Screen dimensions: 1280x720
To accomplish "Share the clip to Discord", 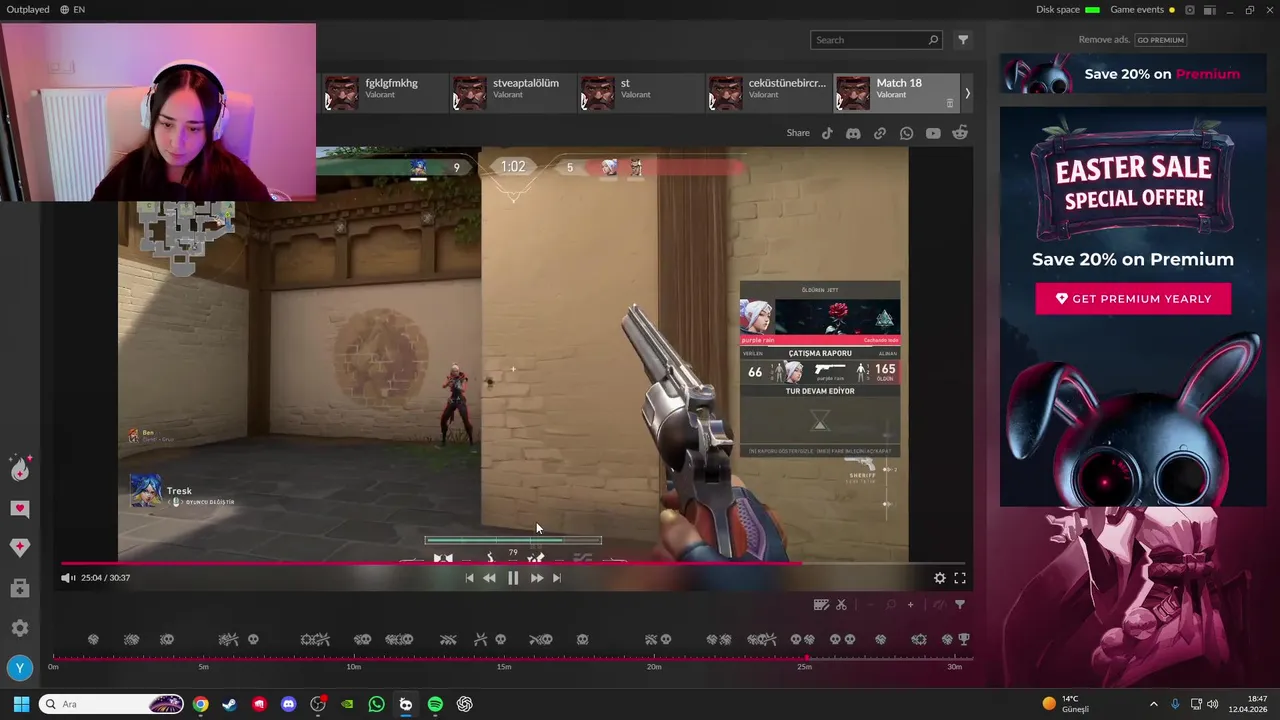I will (x=853, y=133).
